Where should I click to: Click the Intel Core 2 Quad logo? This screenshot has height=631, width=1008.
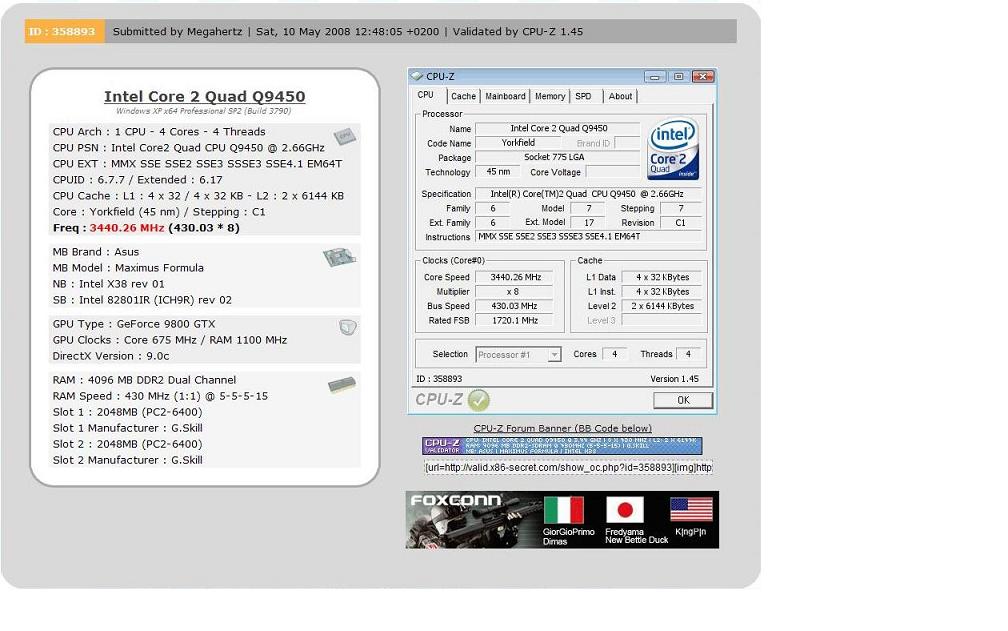672,148
